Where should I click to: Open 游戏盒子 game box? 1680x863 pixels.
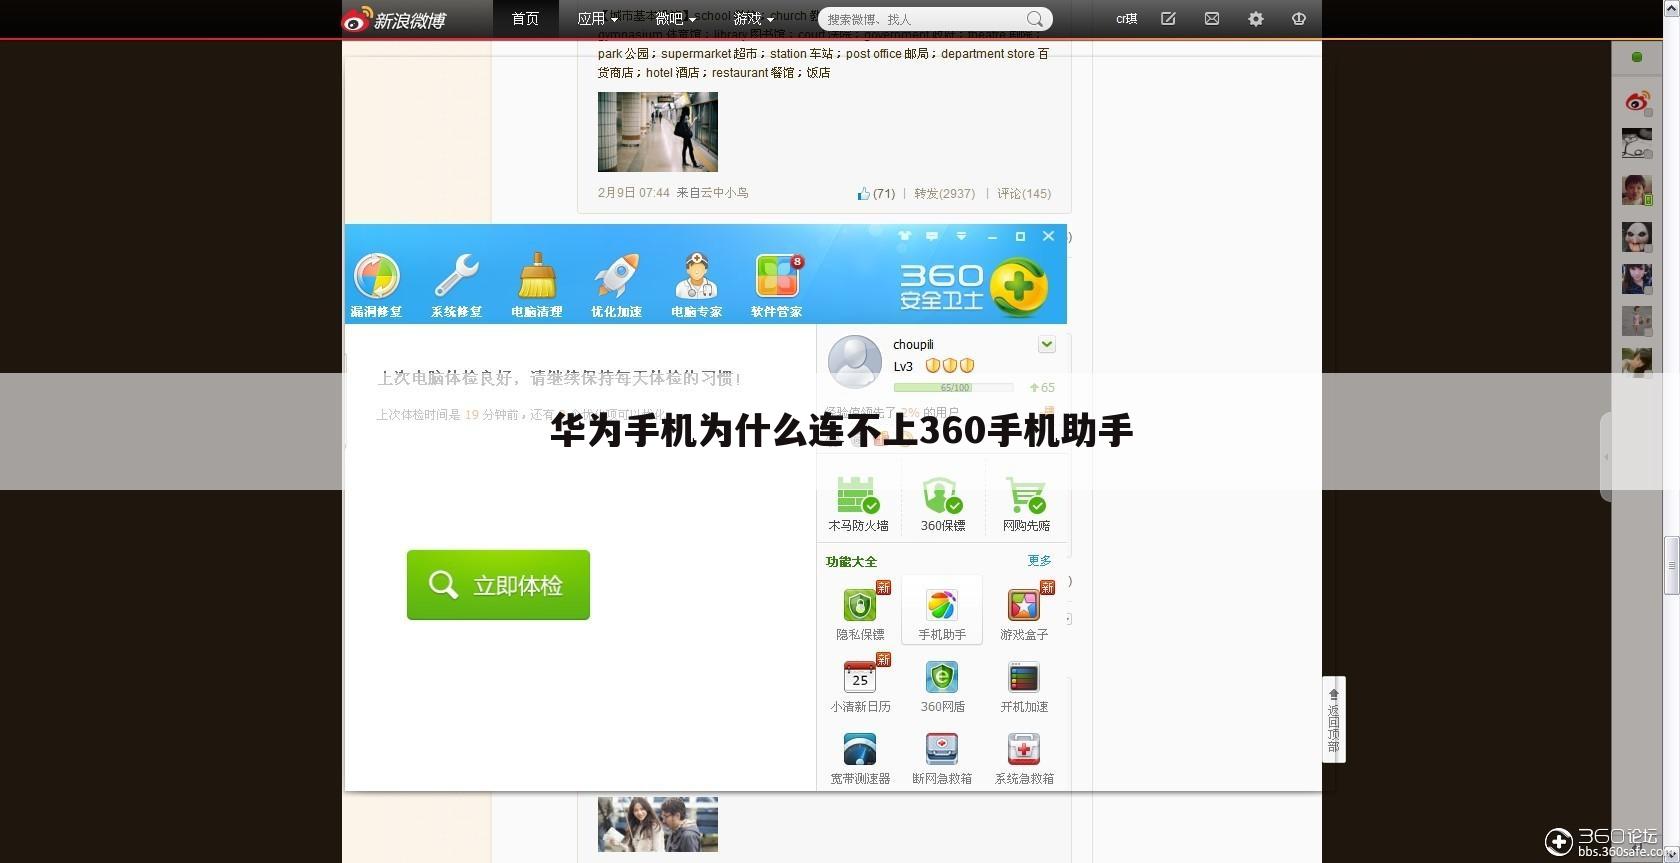1024,611
